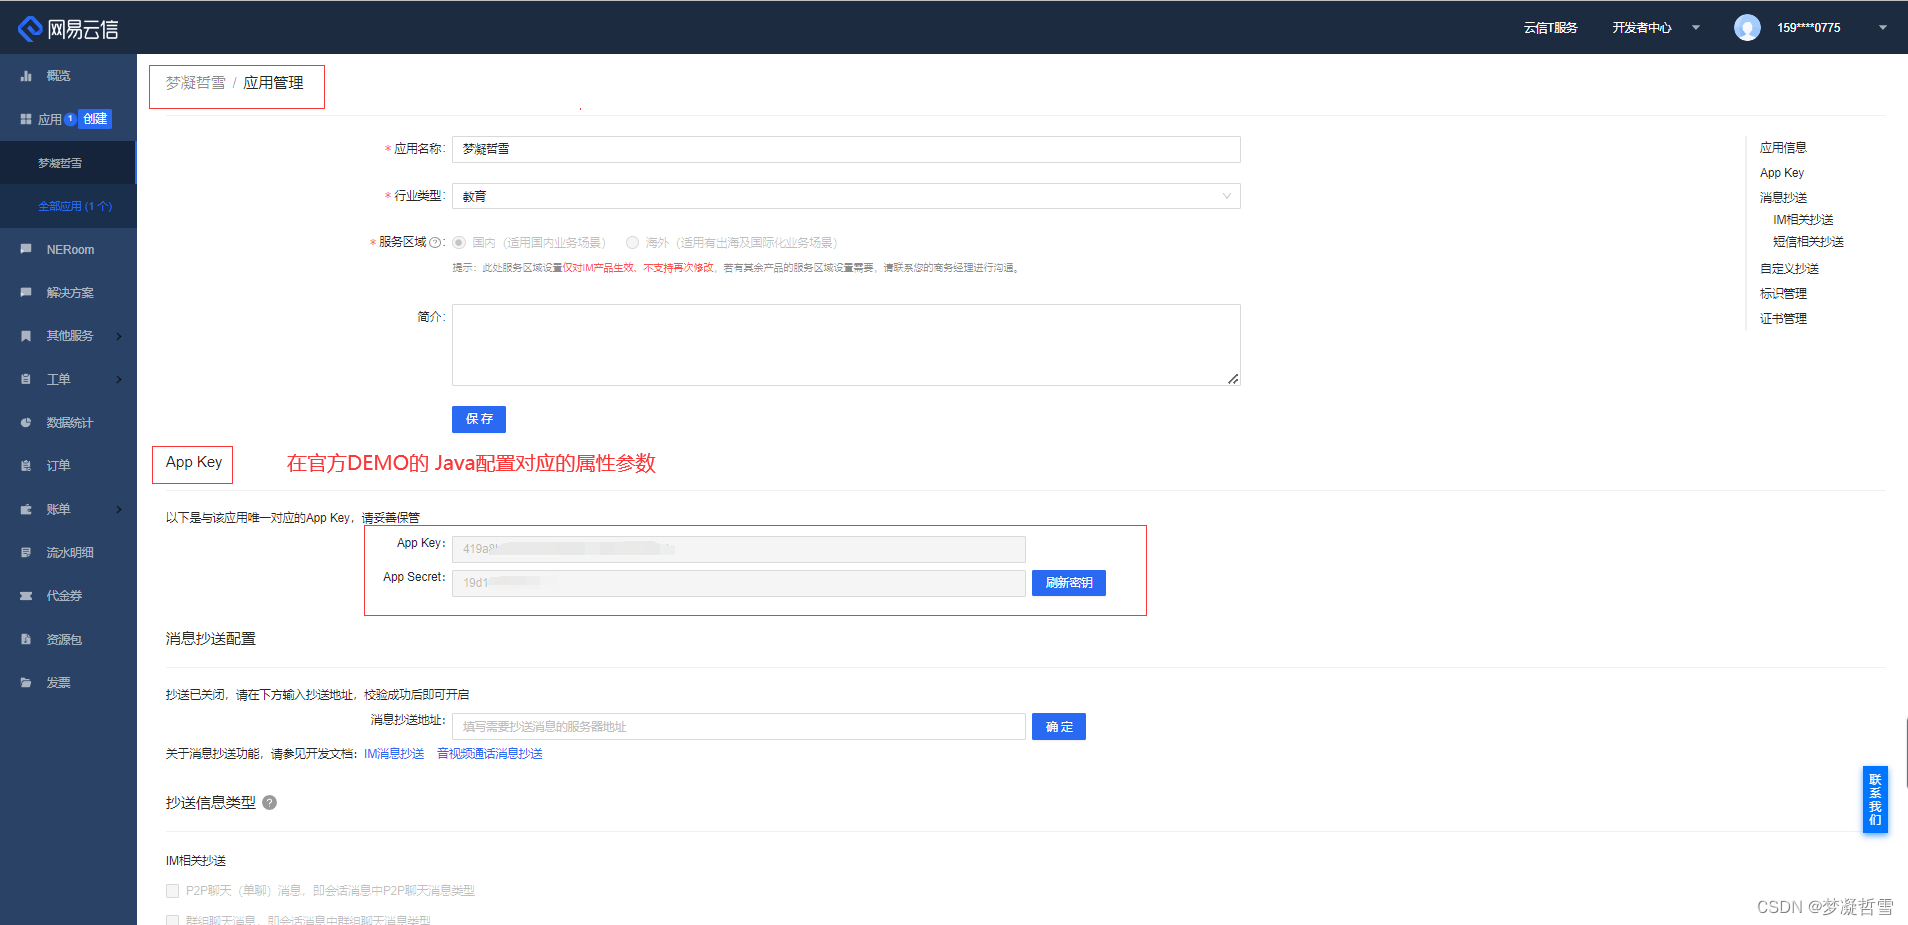Click the notification badge next to 应用
This screenshot has width=1908, height=925.
pos(70,119)
